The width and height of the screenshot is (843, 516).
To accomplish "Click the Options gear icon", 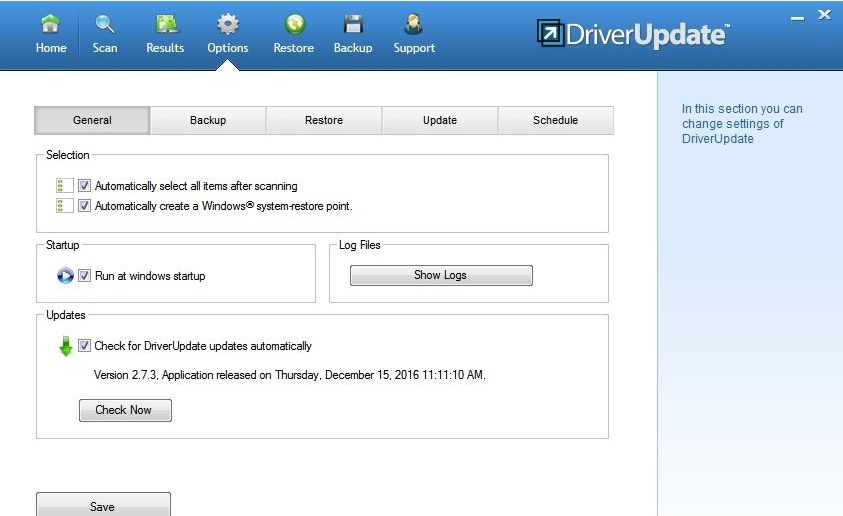I will 228,24.
